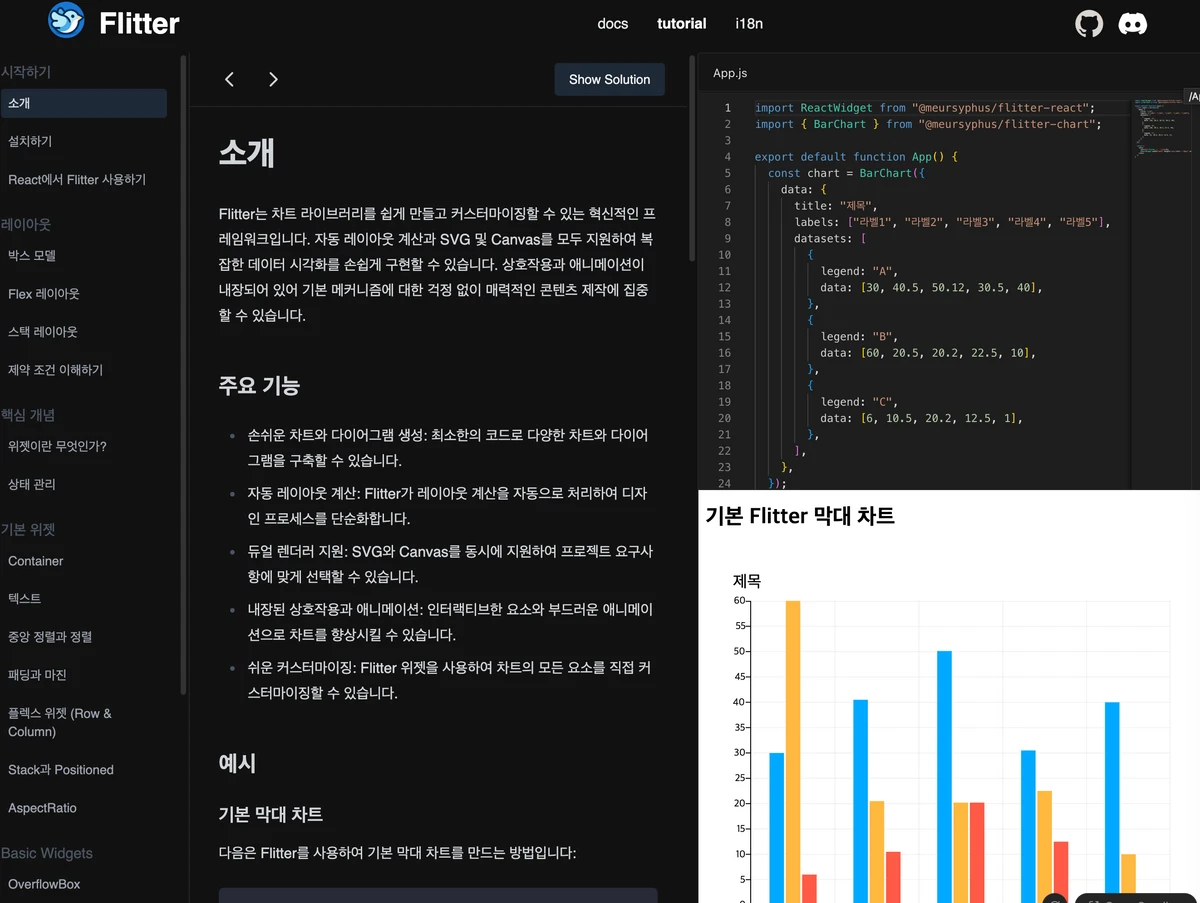Screen dimensions: 1200x903
Task: Click the 기본 위젯 section heading
Action: coord(28,529)
